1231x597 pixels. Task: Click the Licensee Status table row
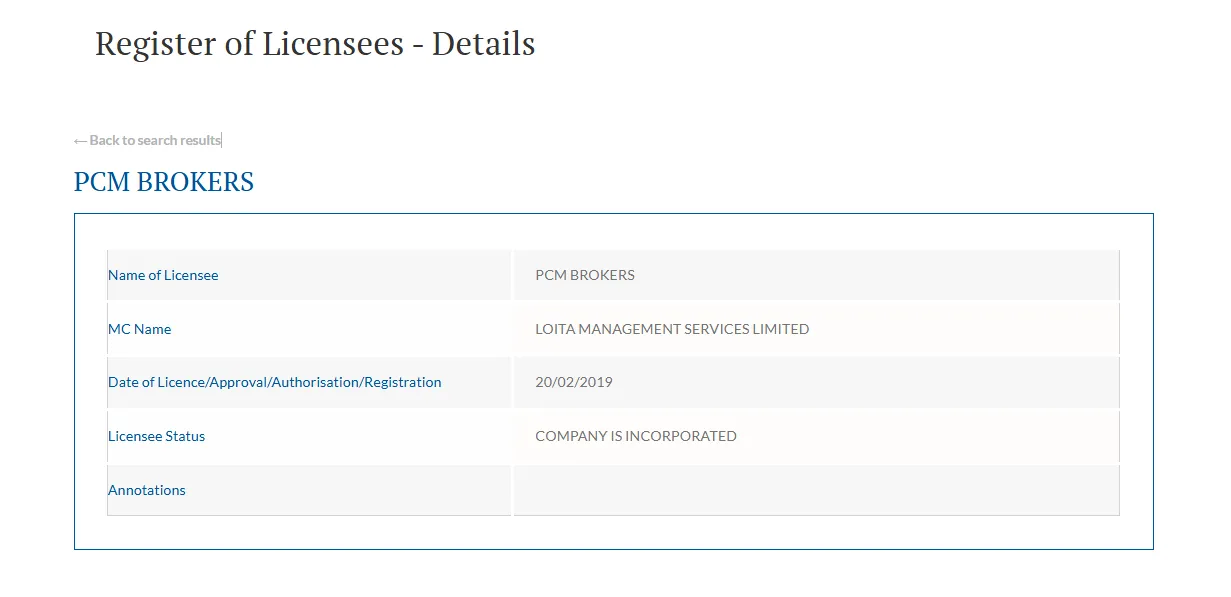coord(616,436)
